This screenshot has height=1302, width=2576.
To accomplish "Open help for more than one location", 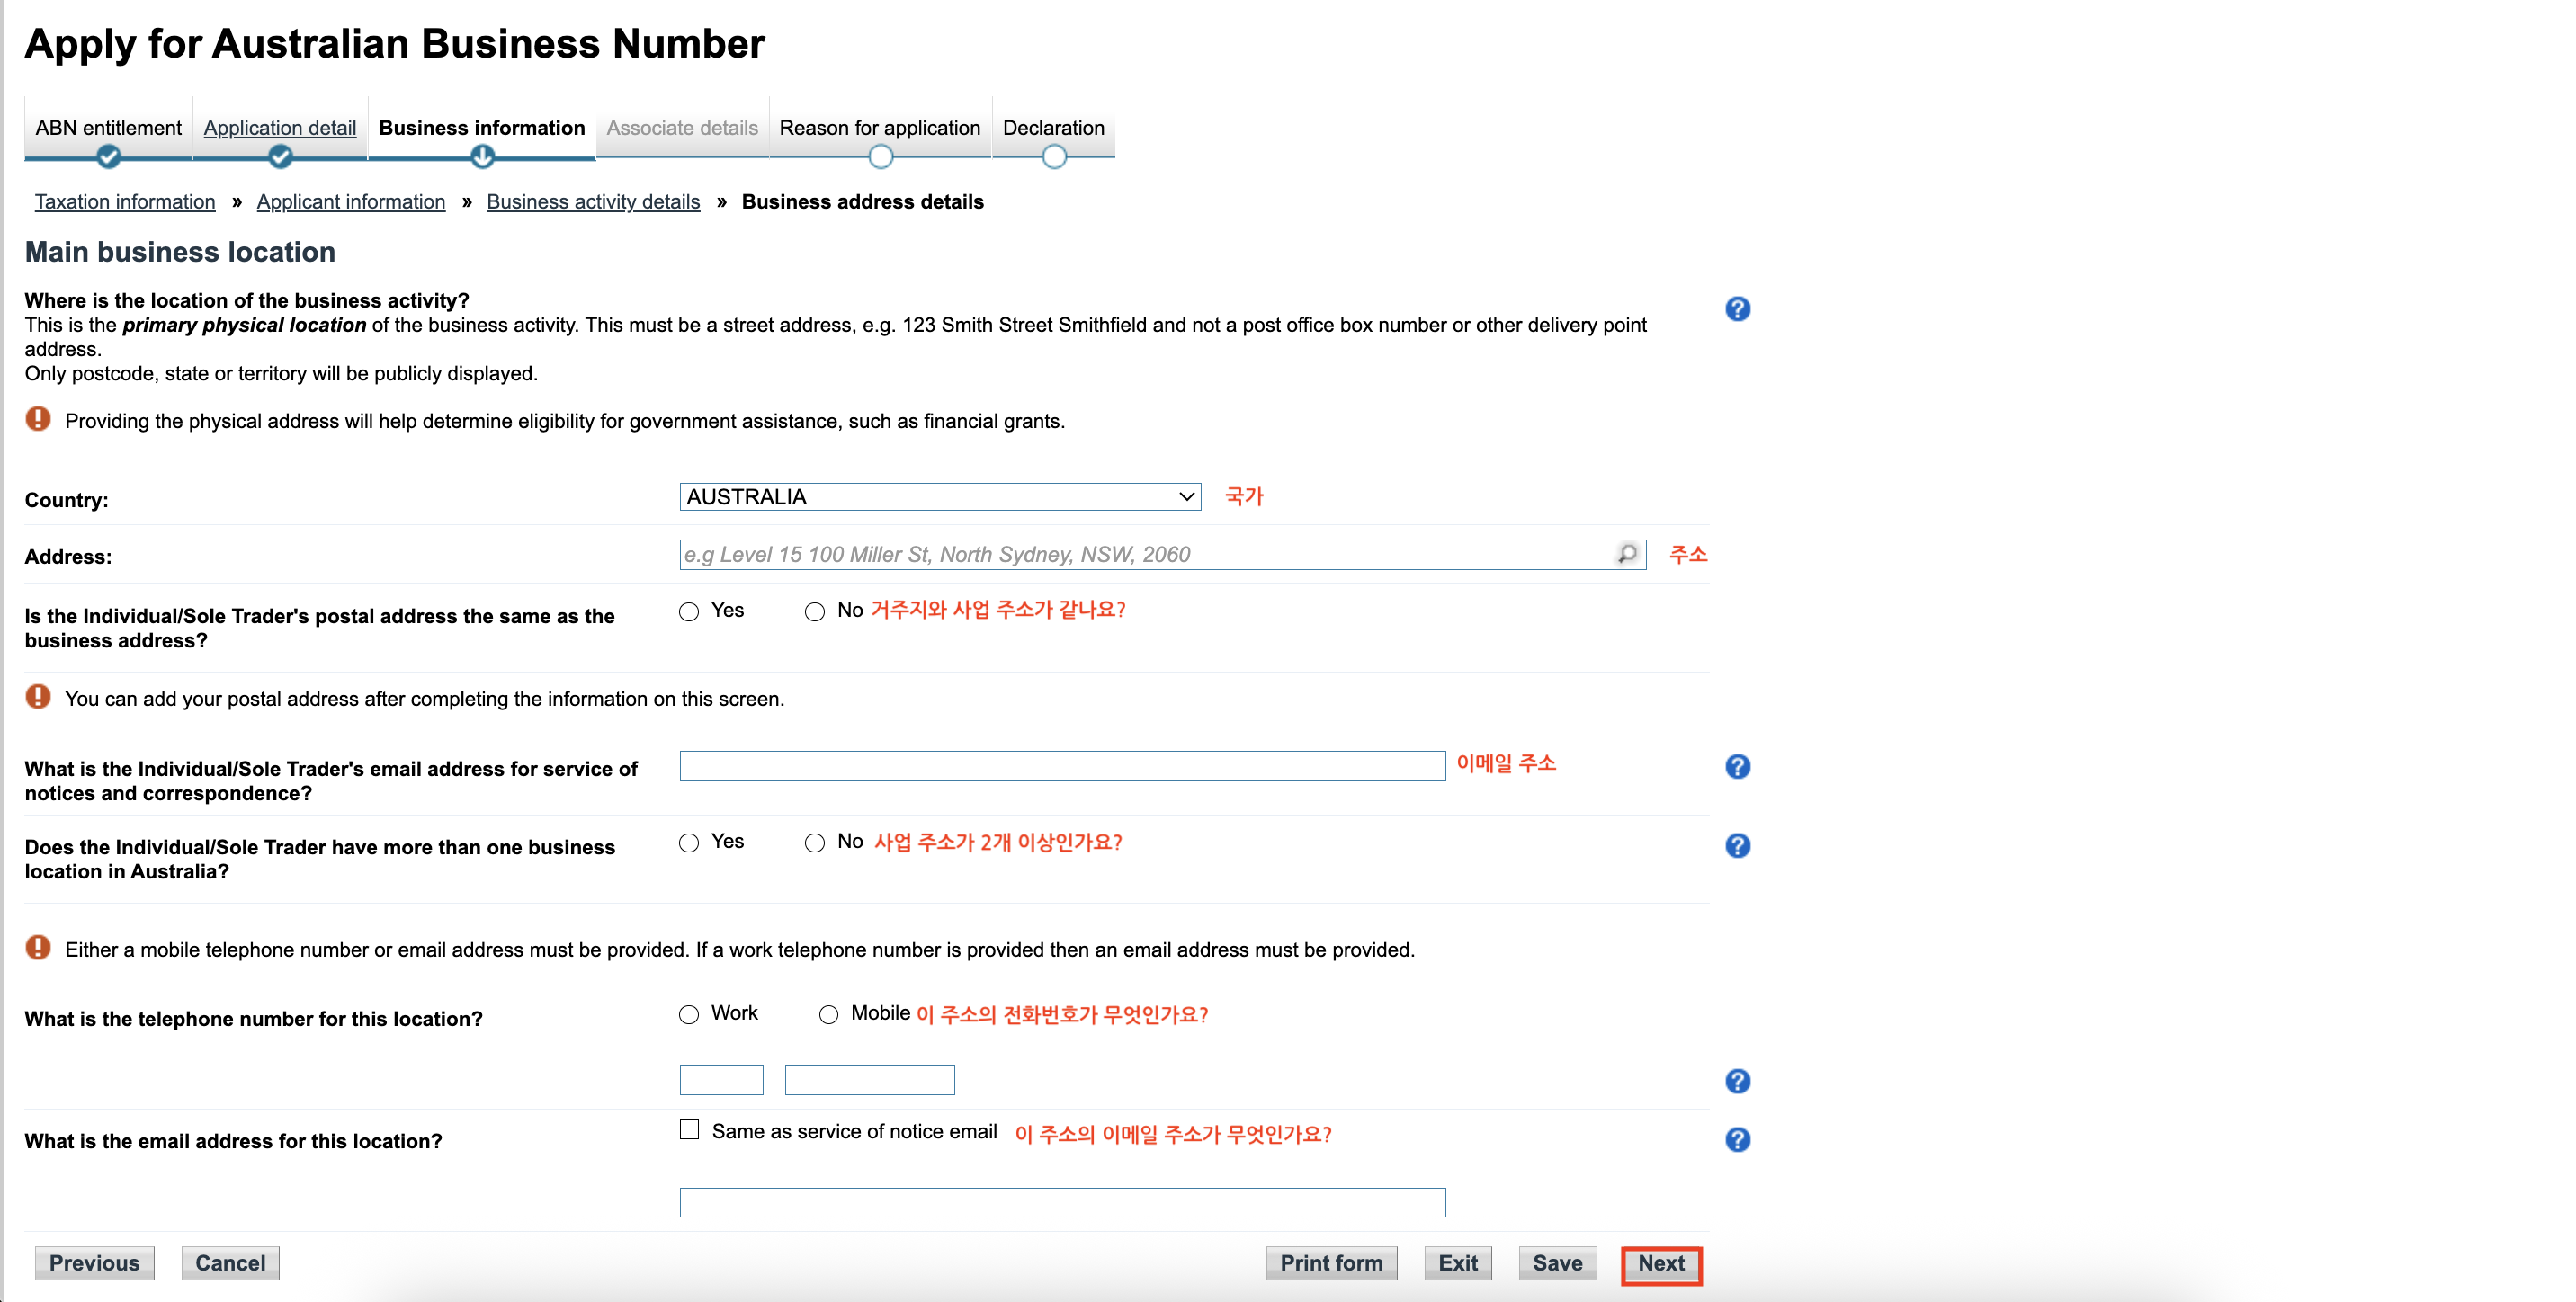I will click(1737, 846).
